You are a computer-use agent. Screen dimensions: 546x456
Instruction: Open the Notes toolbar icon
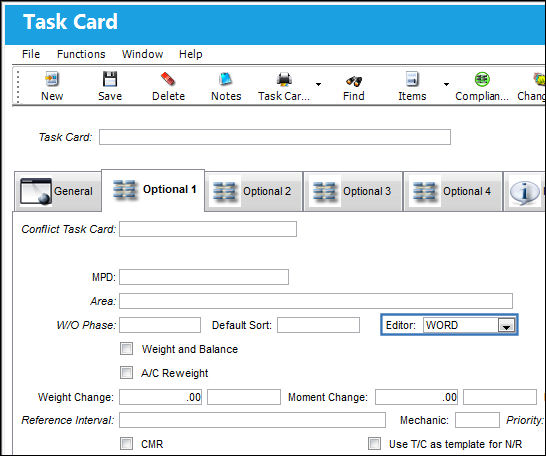(x=226, y=79)
